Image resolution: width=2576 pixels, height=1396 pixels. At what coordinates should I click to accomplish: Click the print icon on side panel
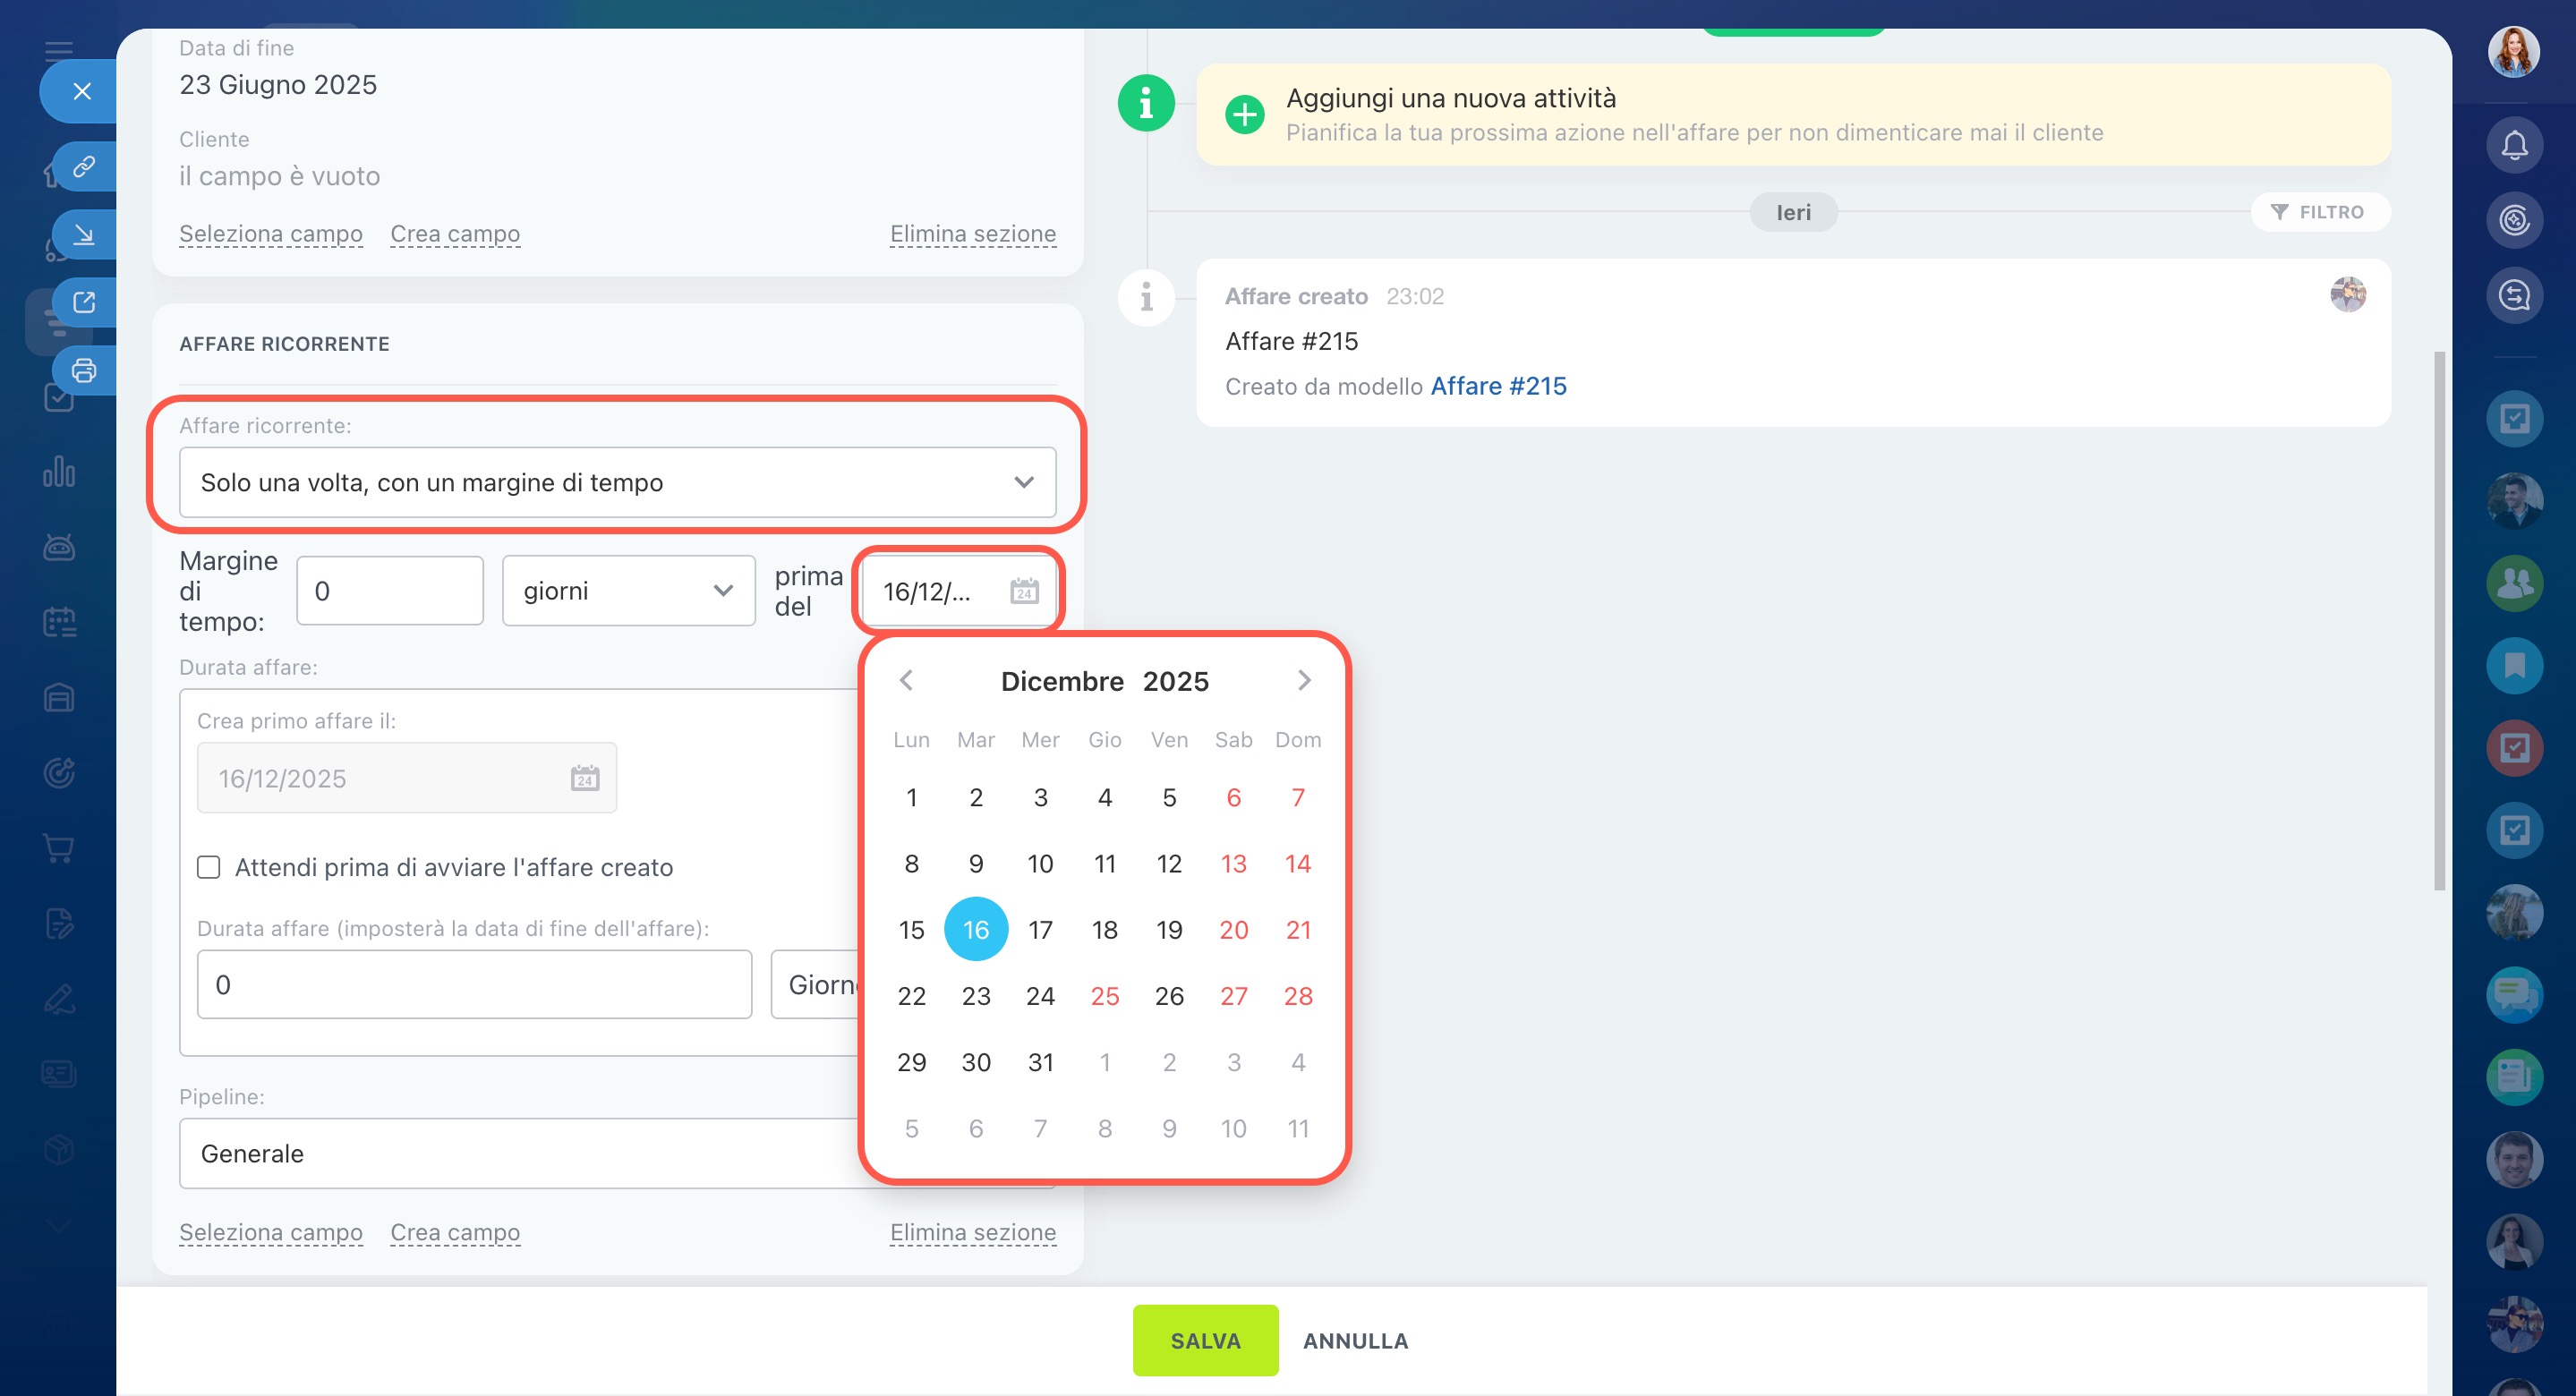[x=84, y=371]
